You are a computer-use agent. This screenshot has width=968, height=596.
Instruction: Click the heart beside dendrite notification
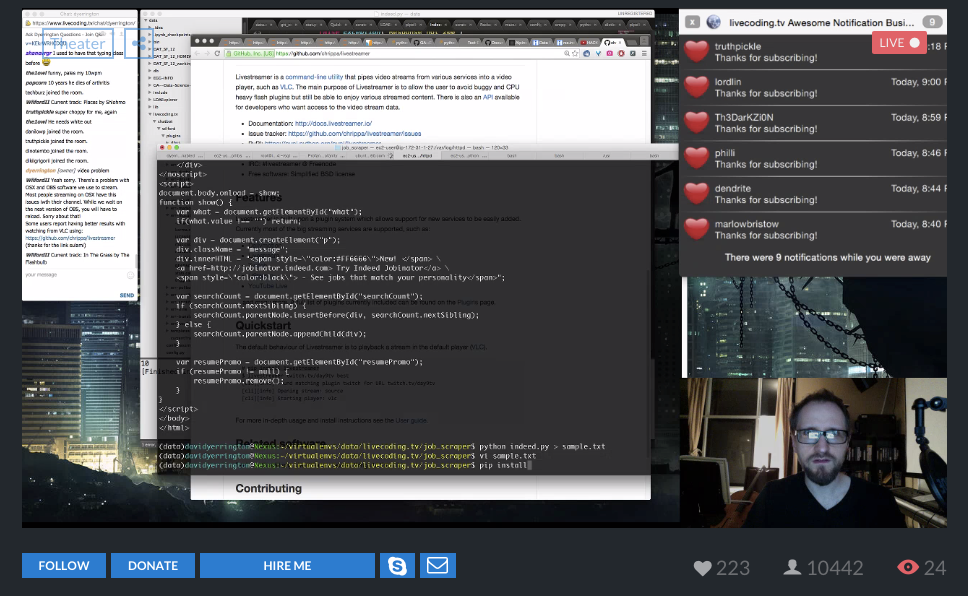point(696,194)
